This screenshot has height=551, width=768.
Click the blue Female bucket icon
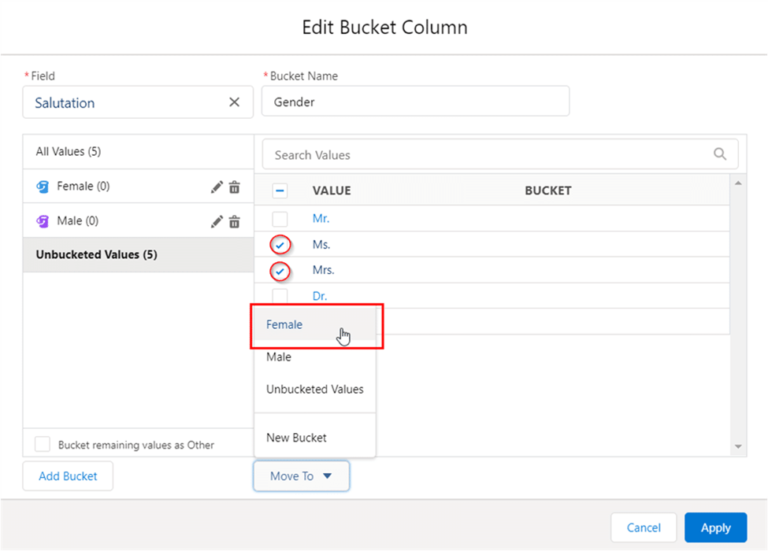43,187
